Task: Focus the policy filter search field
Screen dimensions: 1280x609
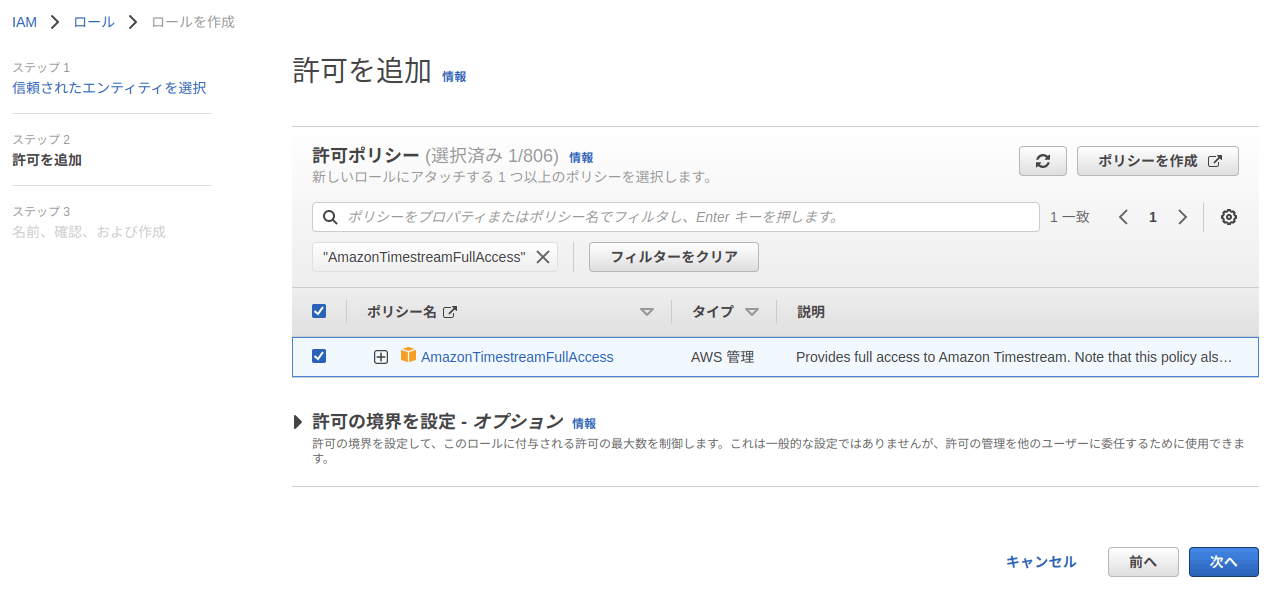Action: 676,217
